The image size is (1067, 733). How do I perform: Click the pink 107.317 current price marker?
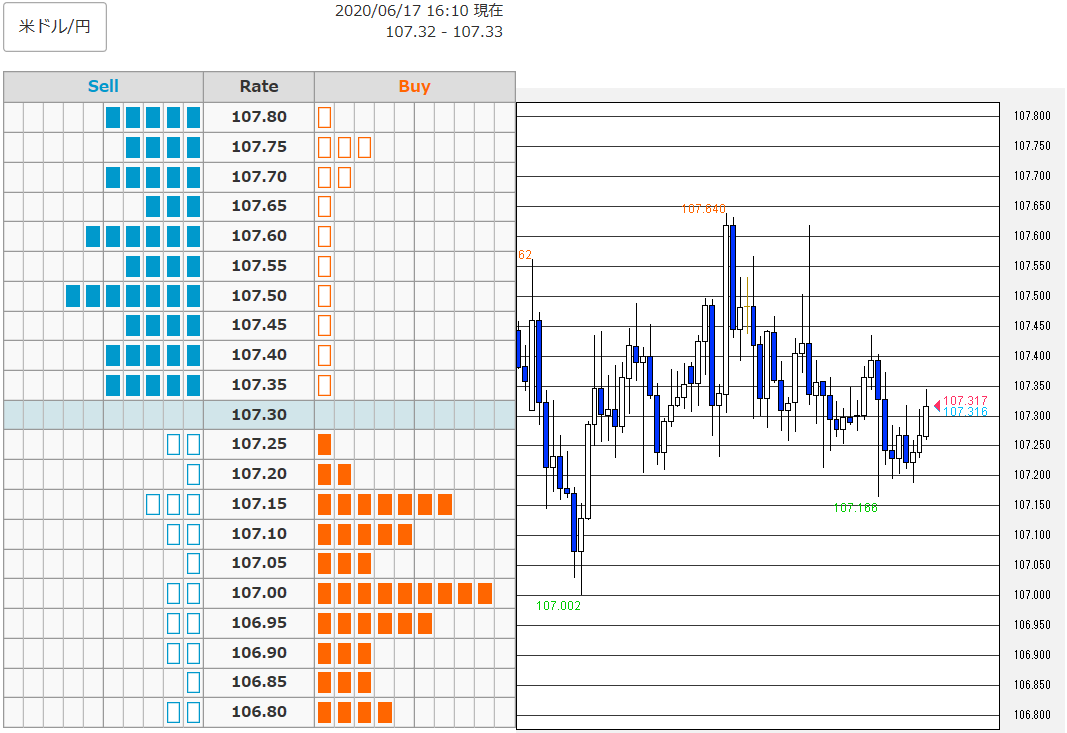(x=961, y=402)
